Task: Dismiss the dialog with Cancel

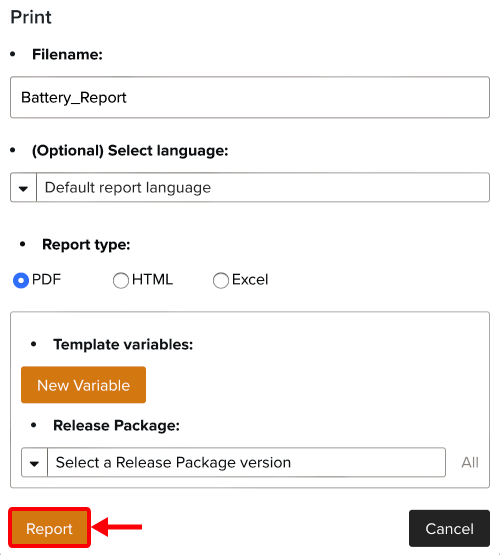Action: [449, 528]
